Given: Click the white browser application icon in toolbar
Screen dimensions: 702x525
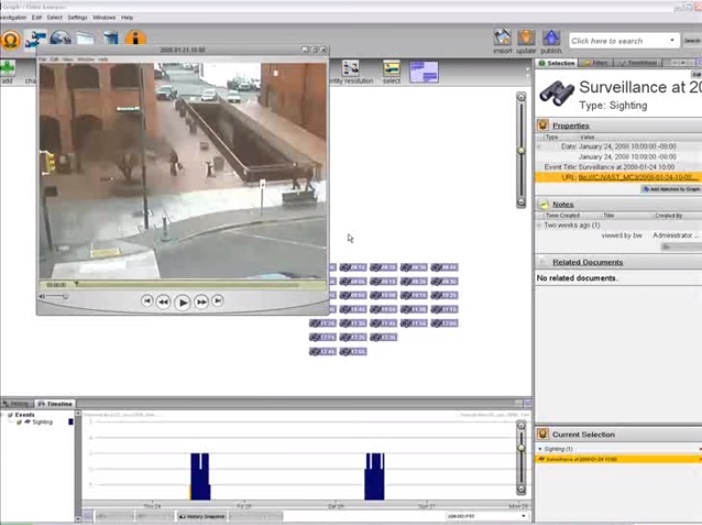Looking at the screenshot, I should 86,38.
